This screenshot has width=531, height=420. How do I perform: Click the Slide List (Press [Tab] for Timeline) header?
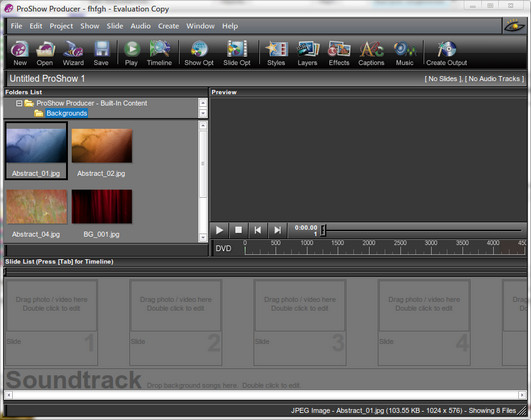coord(59,261)
